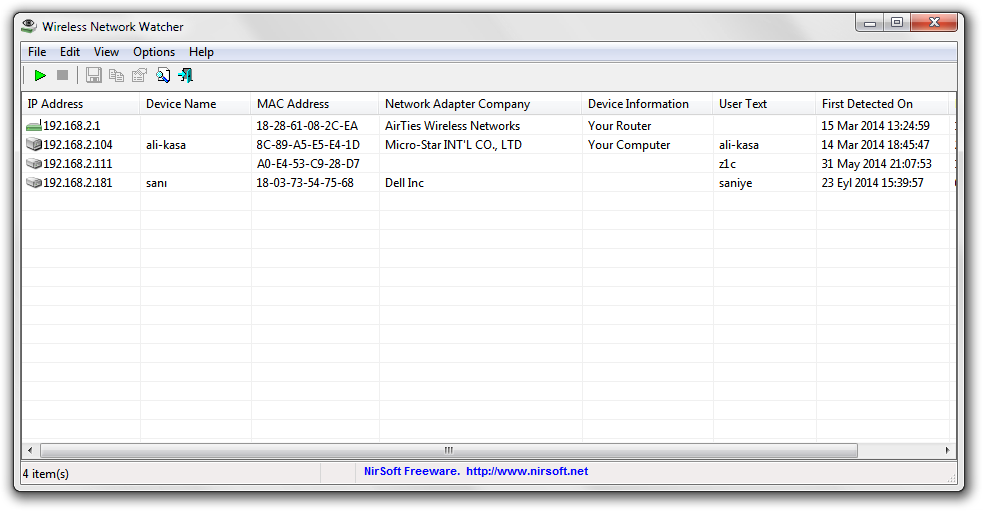The height and width of the screenshot is (511, 983).
Task: Click the floppy disk Save icon
Action: coord(94,75)
